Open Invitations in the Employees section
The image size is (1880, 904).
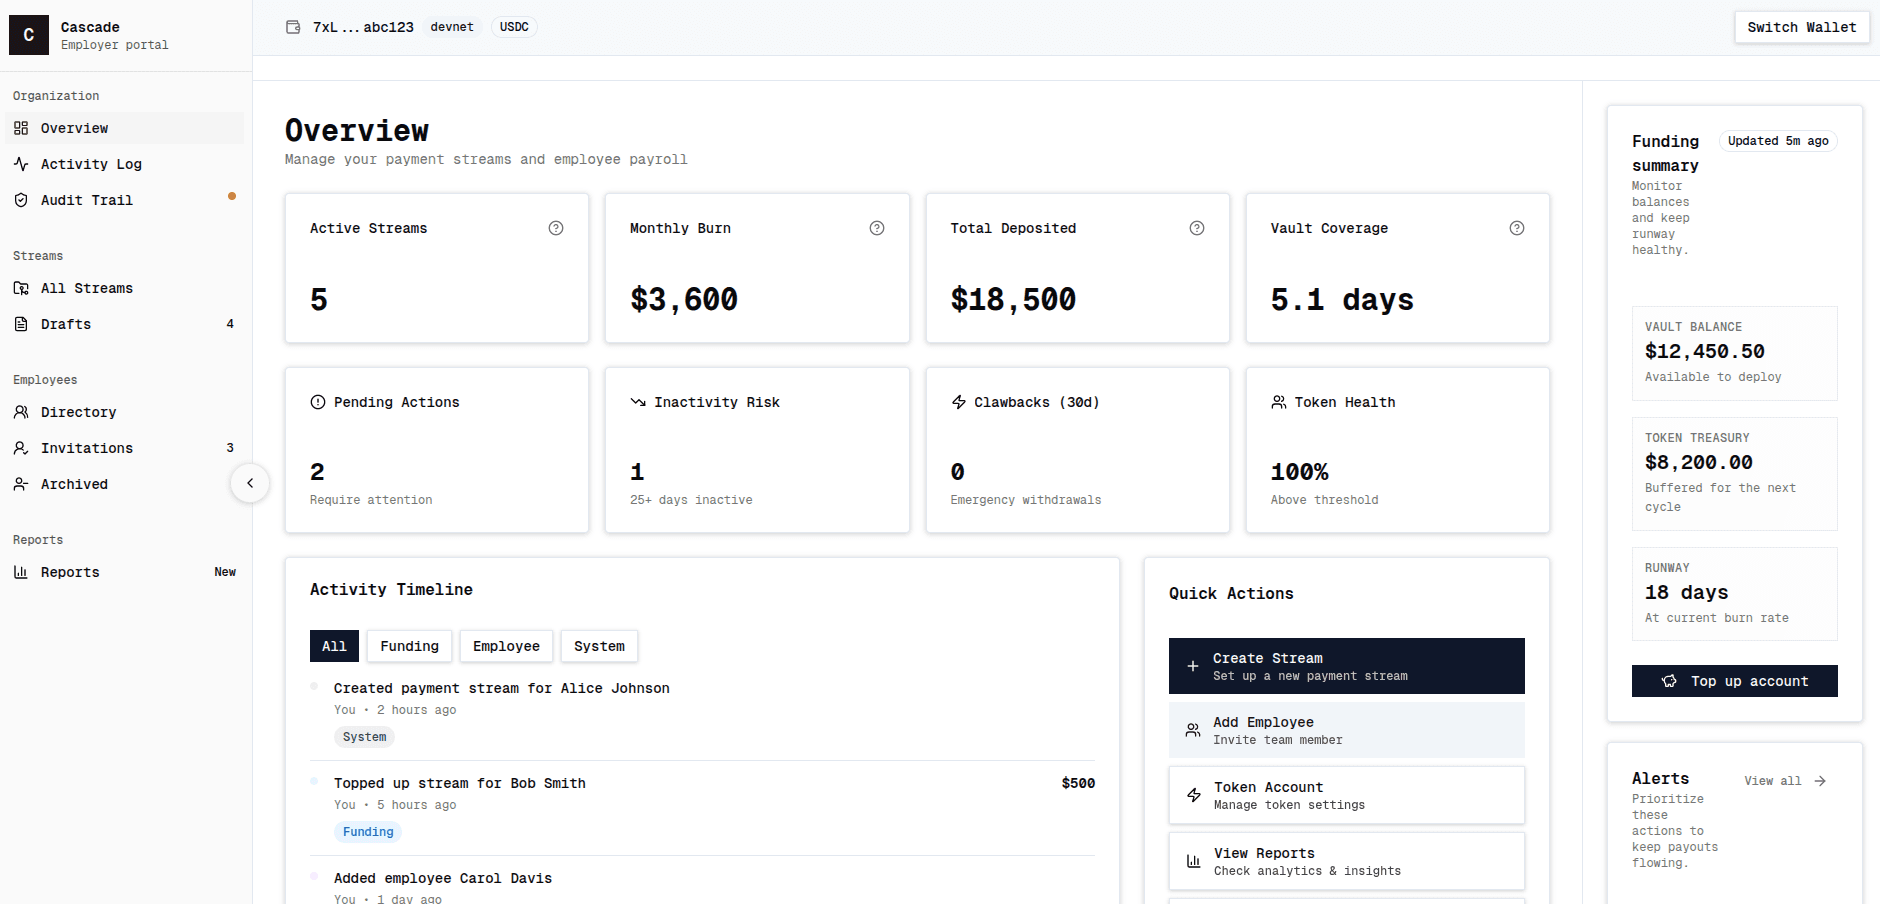[x=87, y=448]
